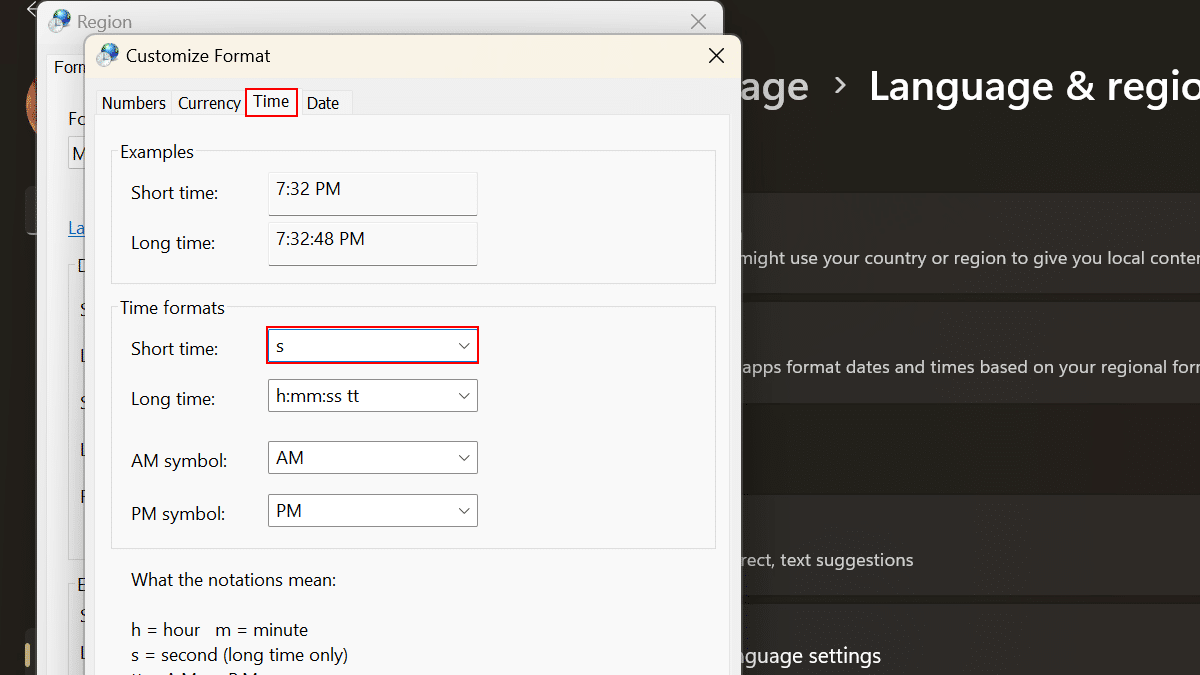Expand the Short time format dropdown arrow
This screenshot has width=1200, height=675.
[464, 346]
